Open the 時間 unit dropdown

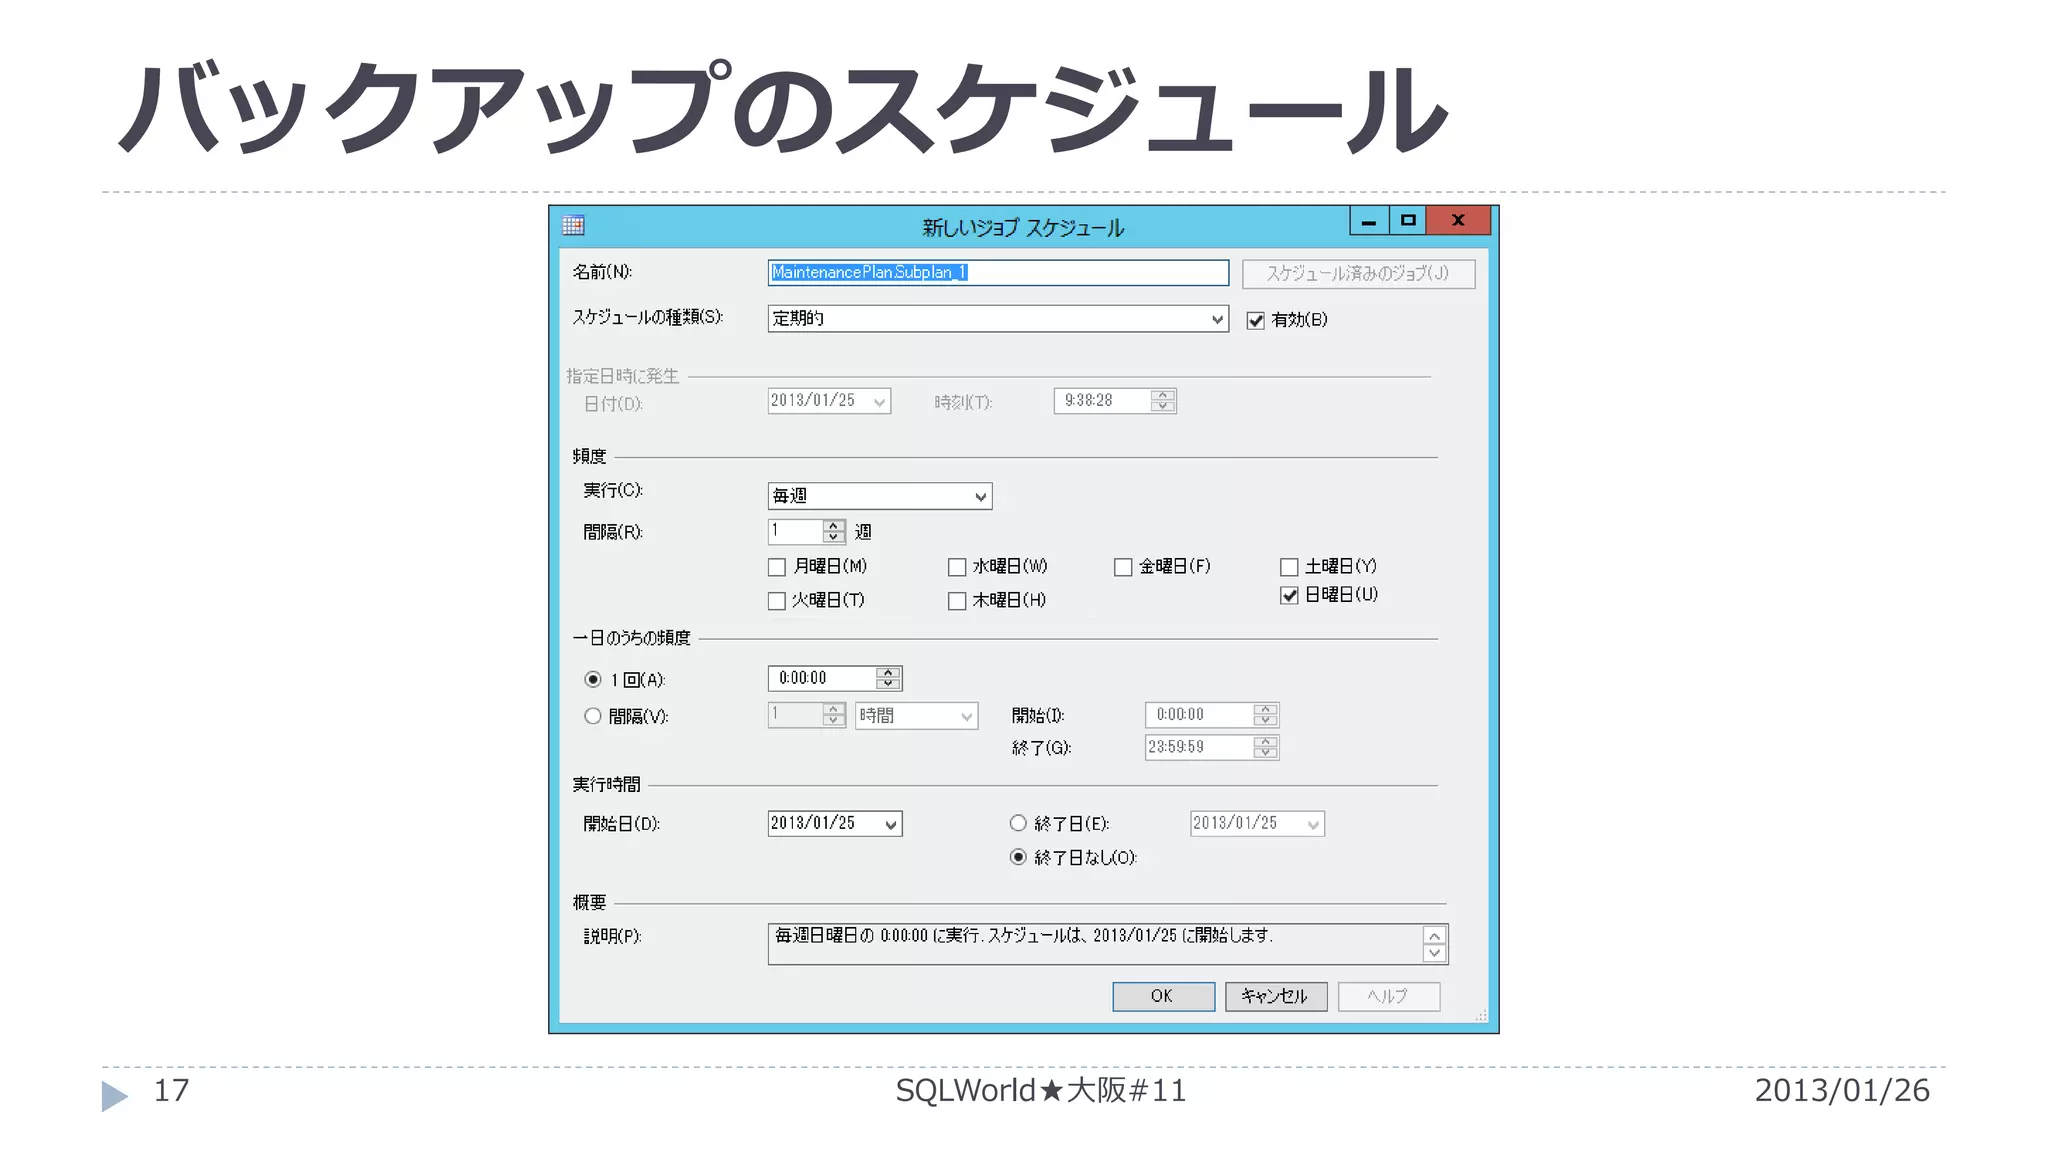coord(916,716)
